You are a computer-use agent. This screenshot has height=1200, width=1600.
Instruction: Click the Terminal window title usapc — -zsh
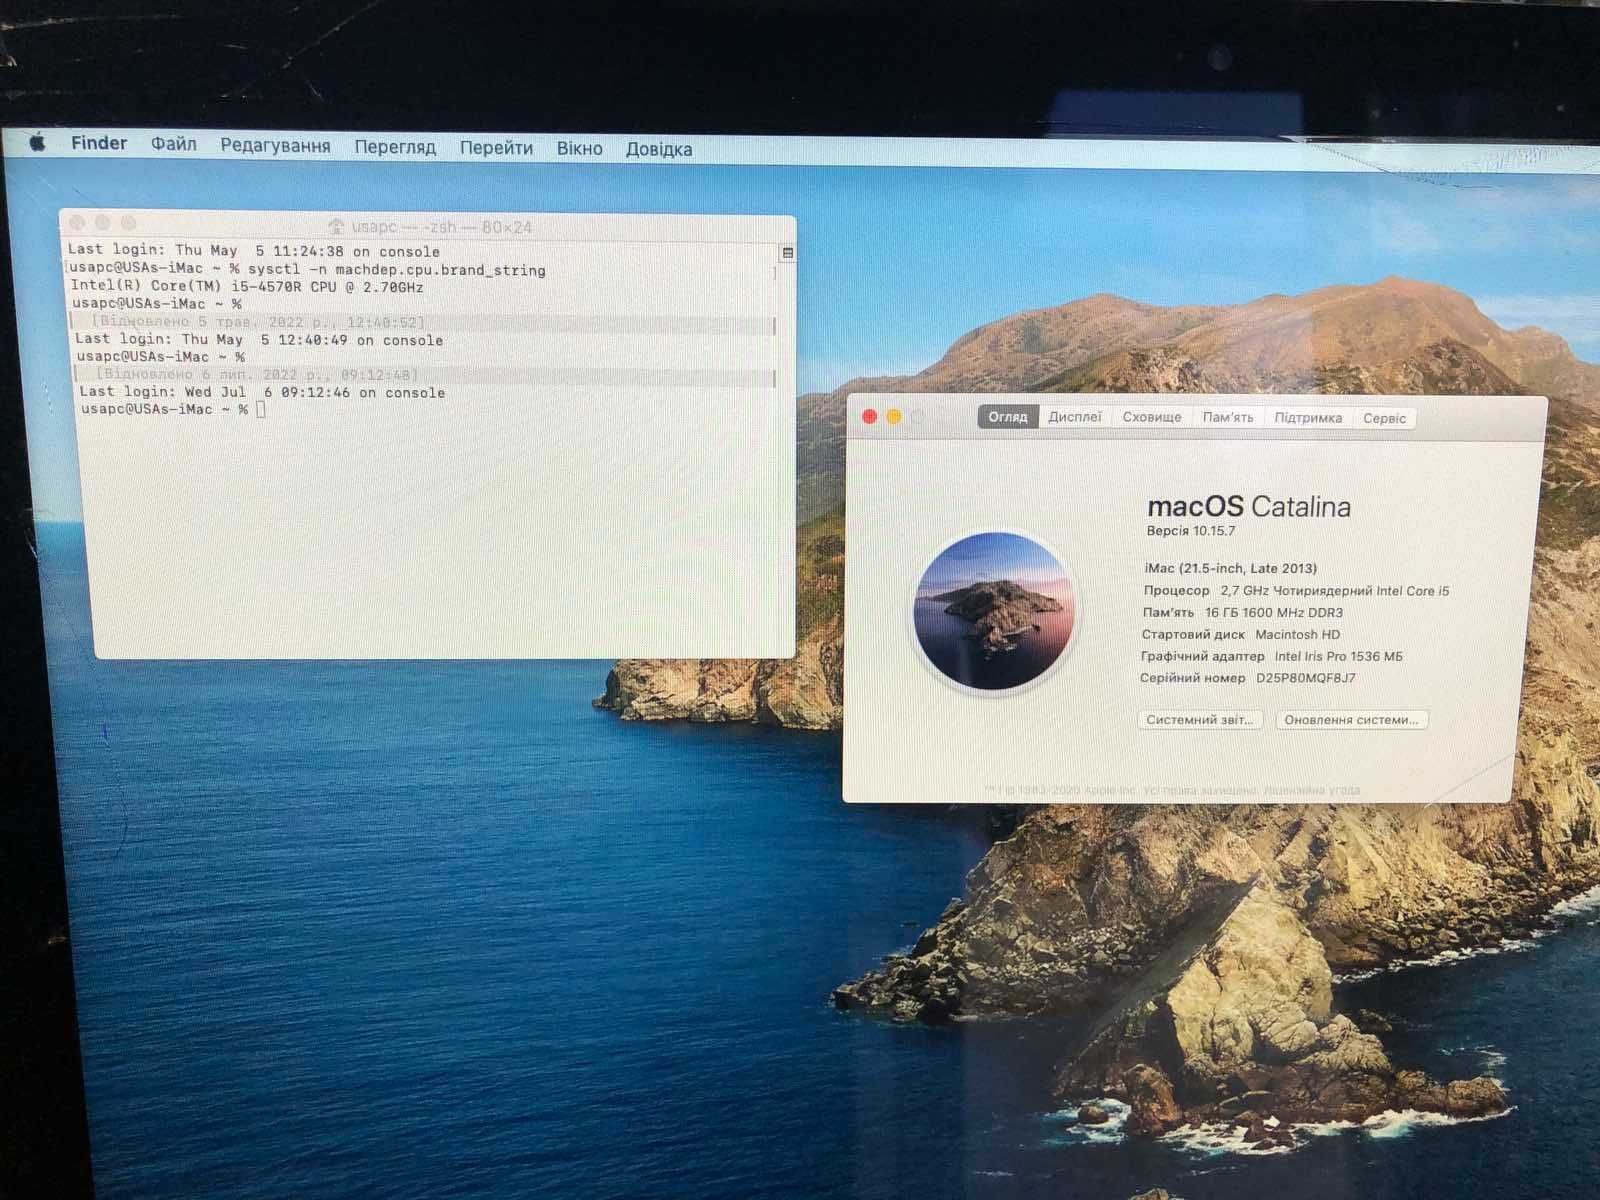click(442, 227)
